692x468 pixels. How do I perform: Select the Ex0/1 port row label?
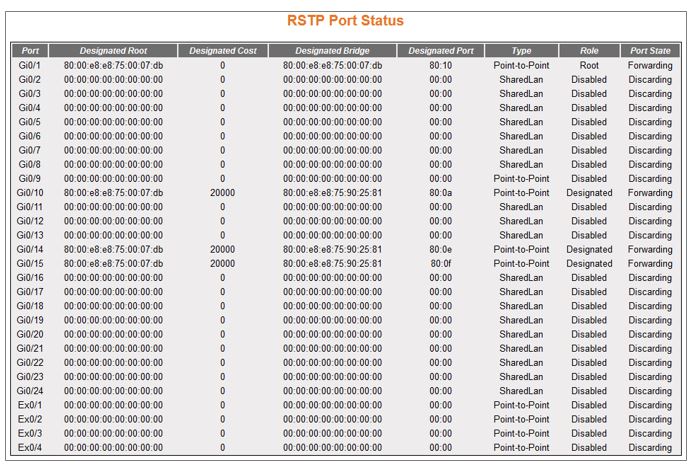[29, 405]
